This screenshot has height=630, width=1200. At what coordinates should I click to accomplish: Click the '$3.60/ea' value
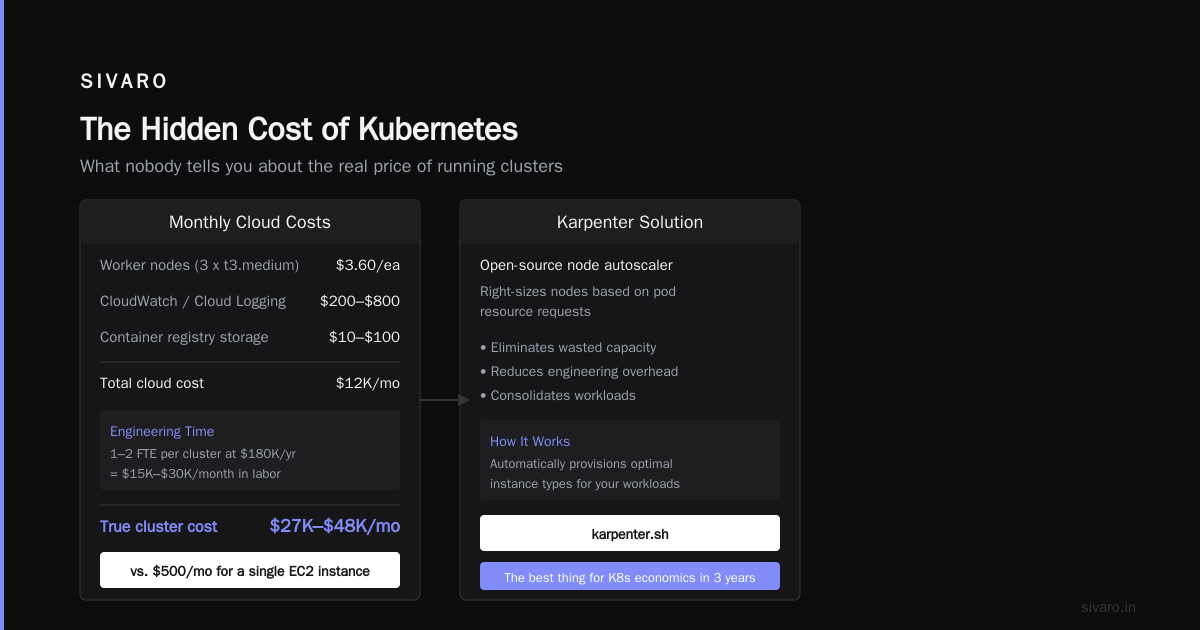click(368, 265)
